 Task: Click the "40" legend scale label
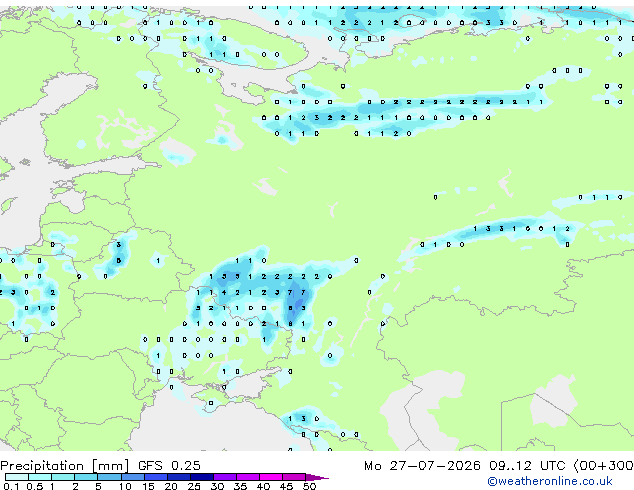263,486
